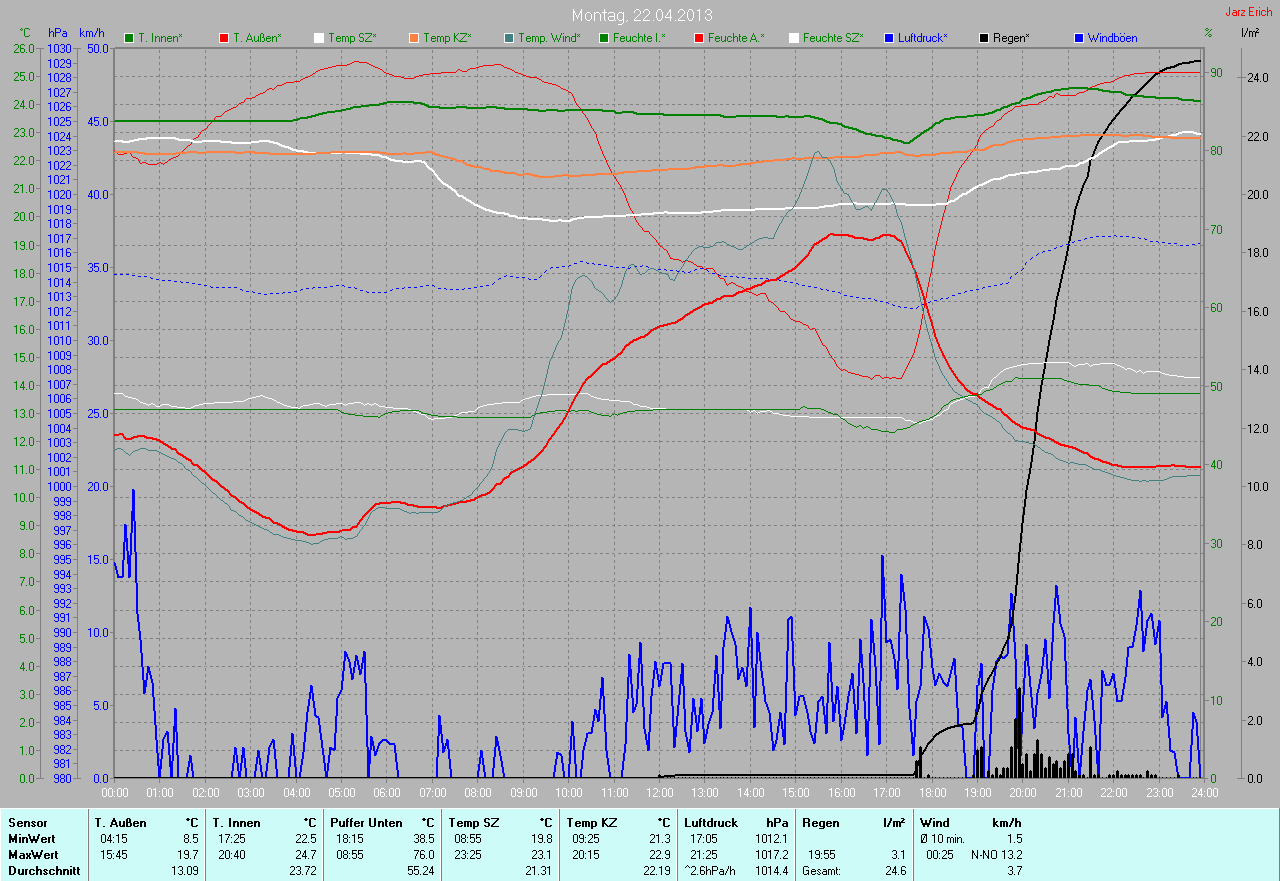Click the "Windböen" legend label
Screen dimensions: 1280x881
coord(1112,38)
